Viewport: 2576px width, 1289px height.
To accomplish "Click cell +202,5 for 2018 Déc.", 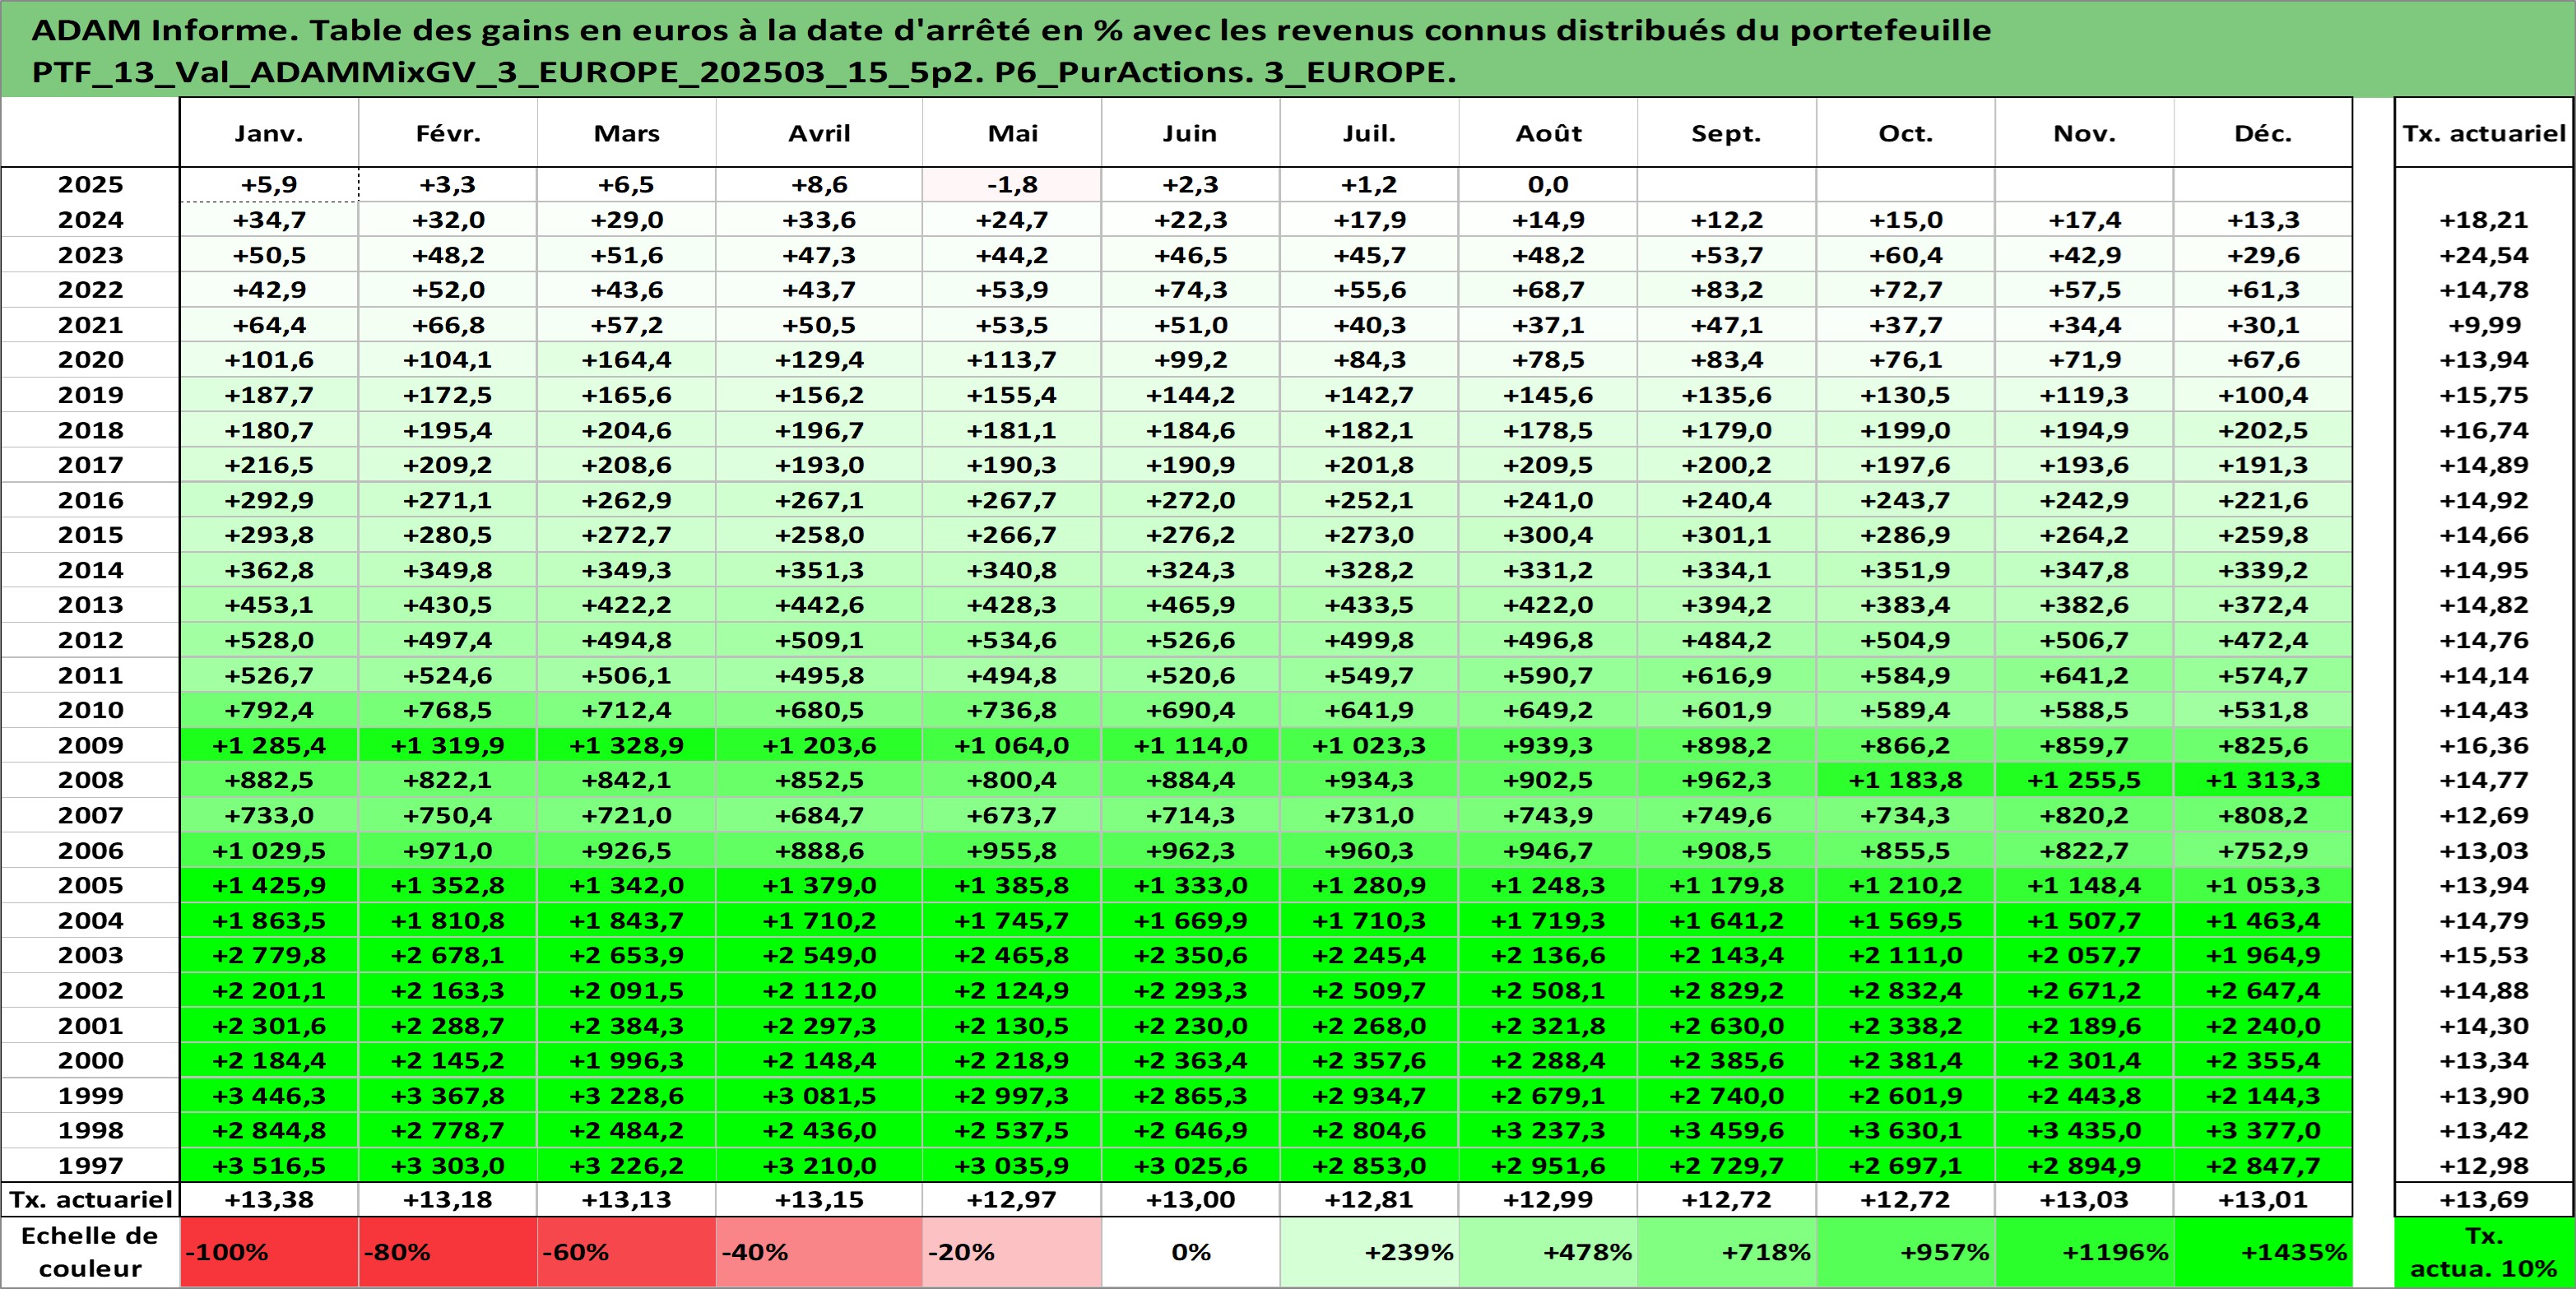I will coord(2263,430).
